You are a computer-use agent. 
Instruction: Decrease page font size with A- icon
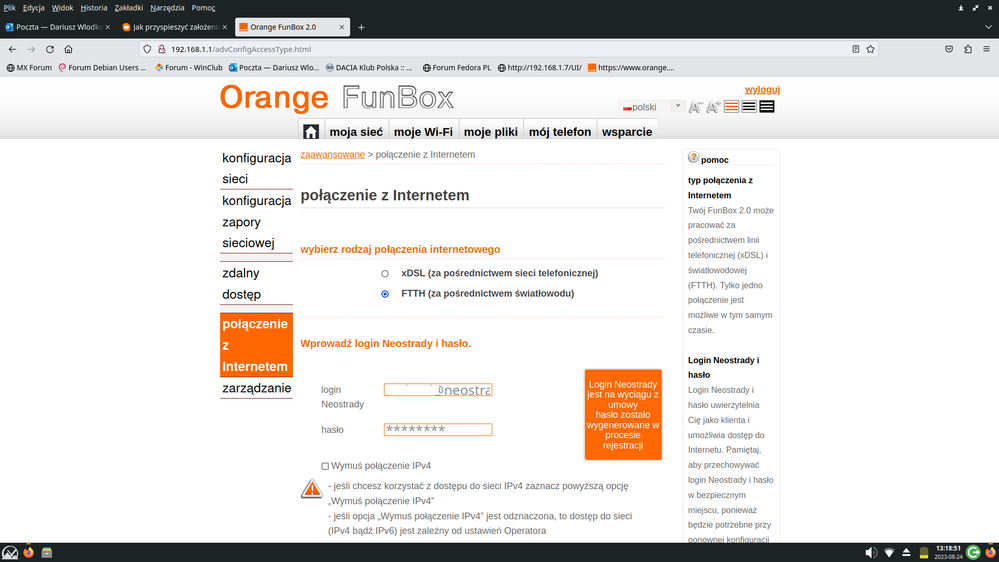[x=695, y=107]
